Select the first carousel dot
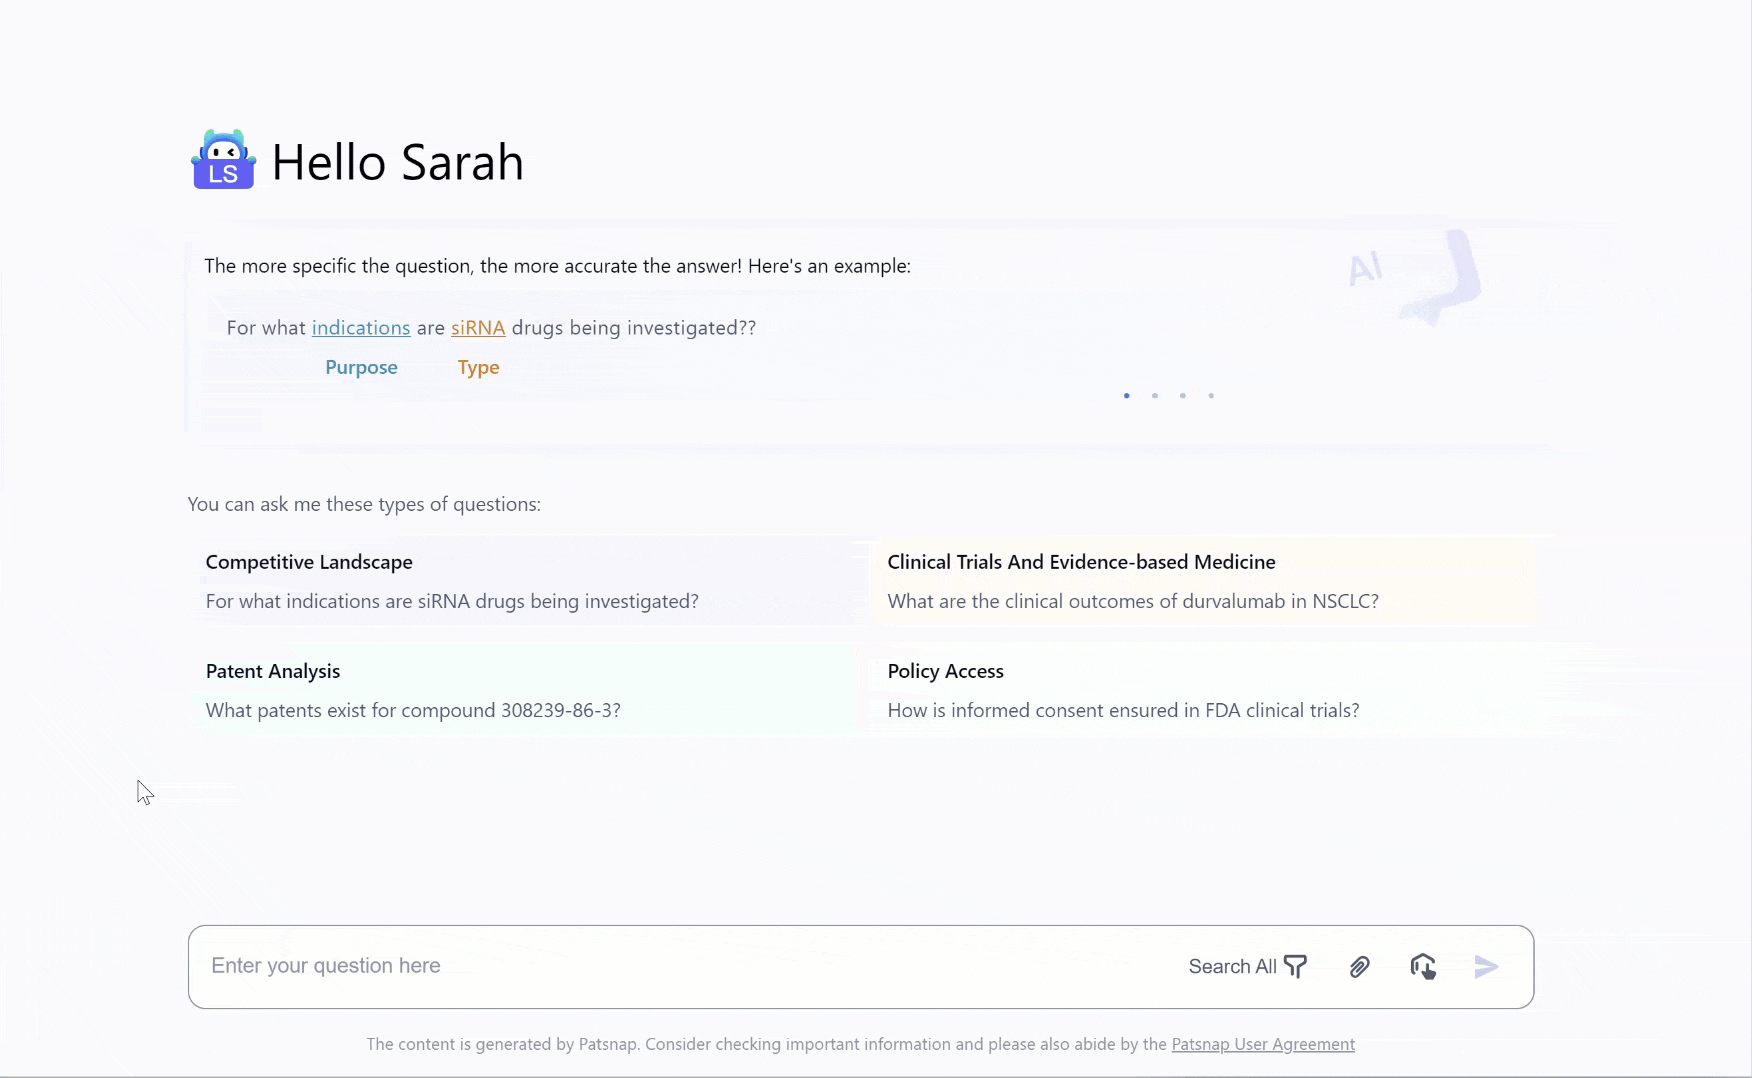 pyautogui.click(x=1126, y=396)
